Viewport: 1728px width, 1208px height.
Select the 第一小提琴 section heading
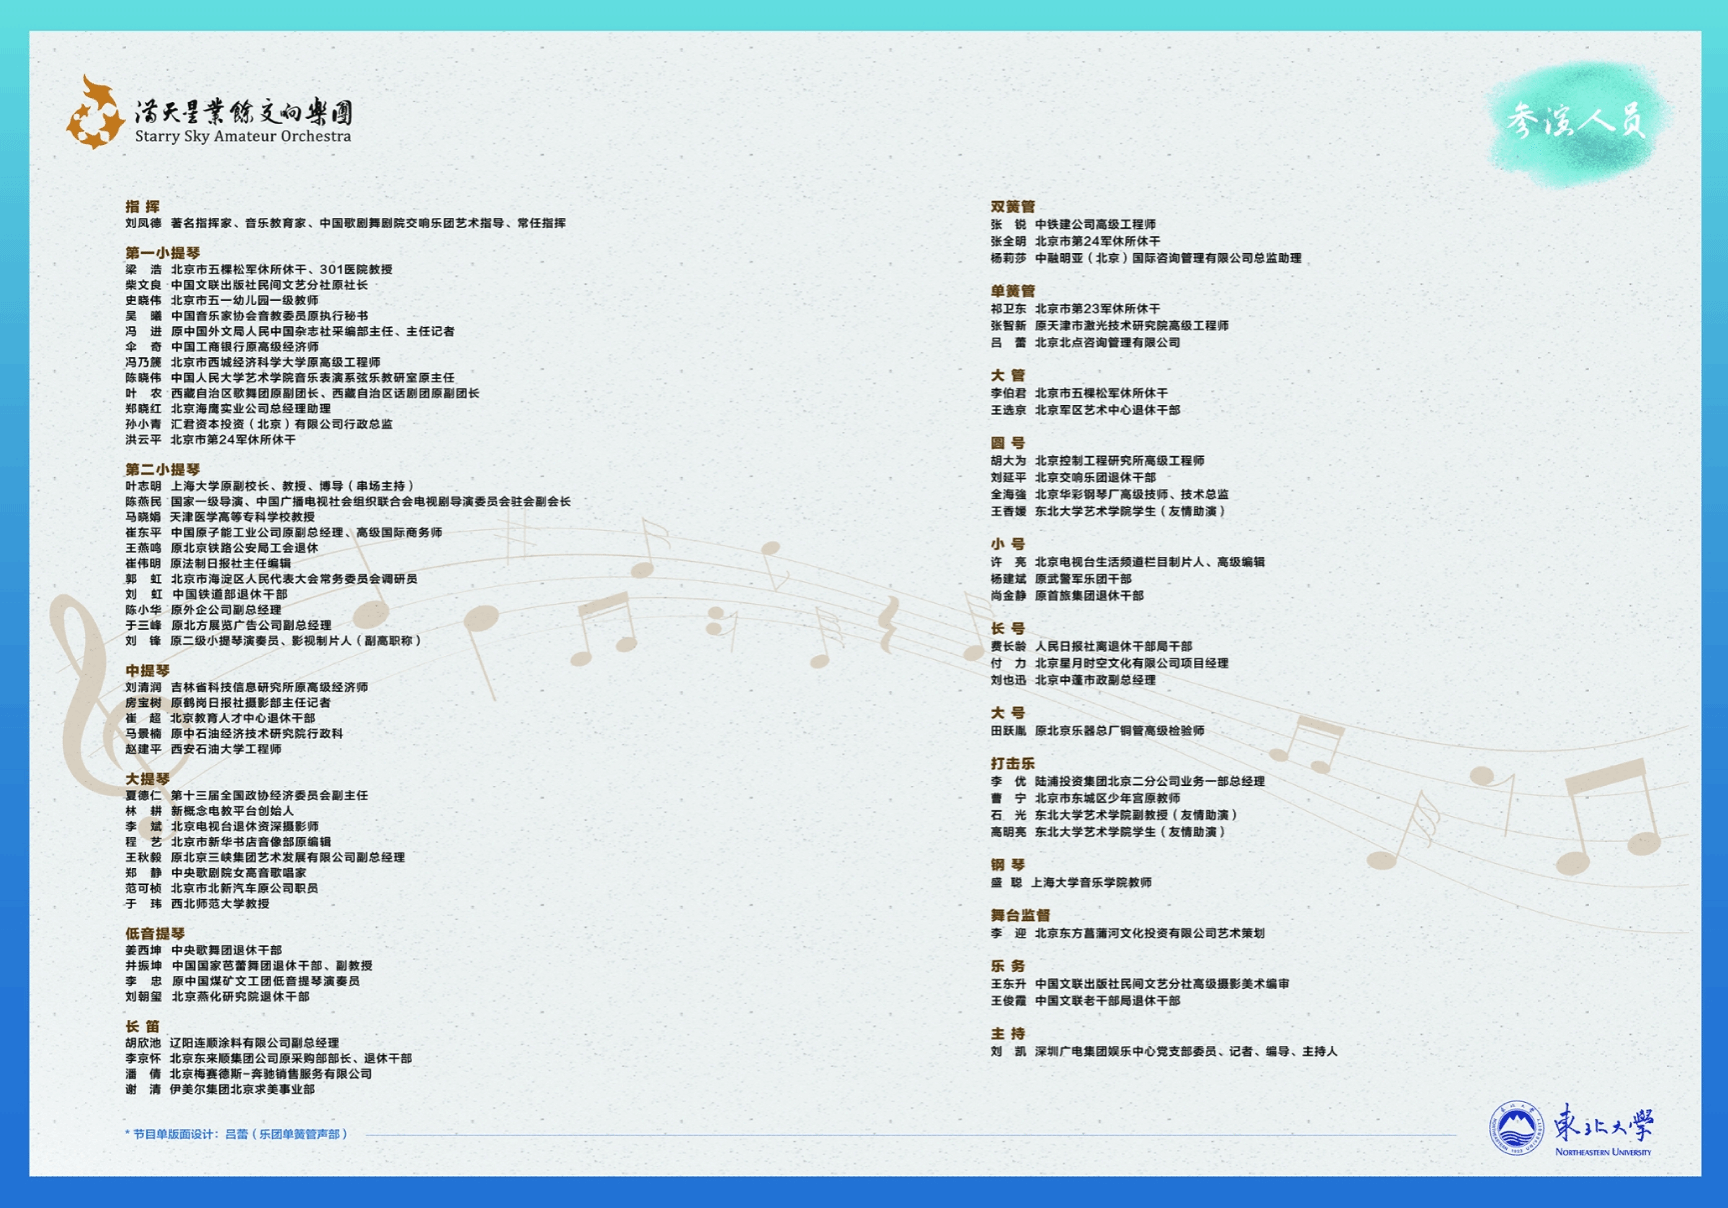click(x=162, y=253)
